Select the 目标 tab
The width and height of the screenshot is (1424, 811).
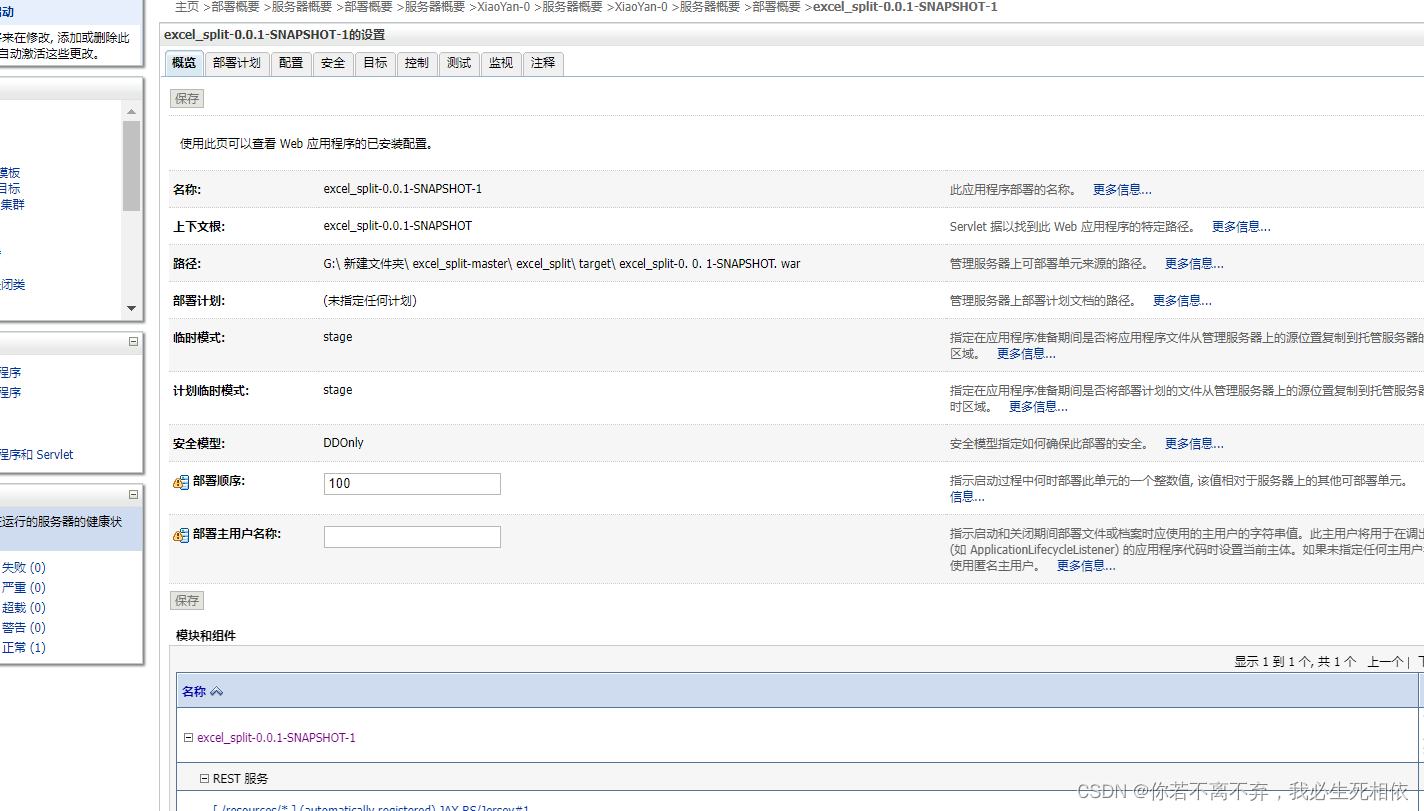click(375, 63)
